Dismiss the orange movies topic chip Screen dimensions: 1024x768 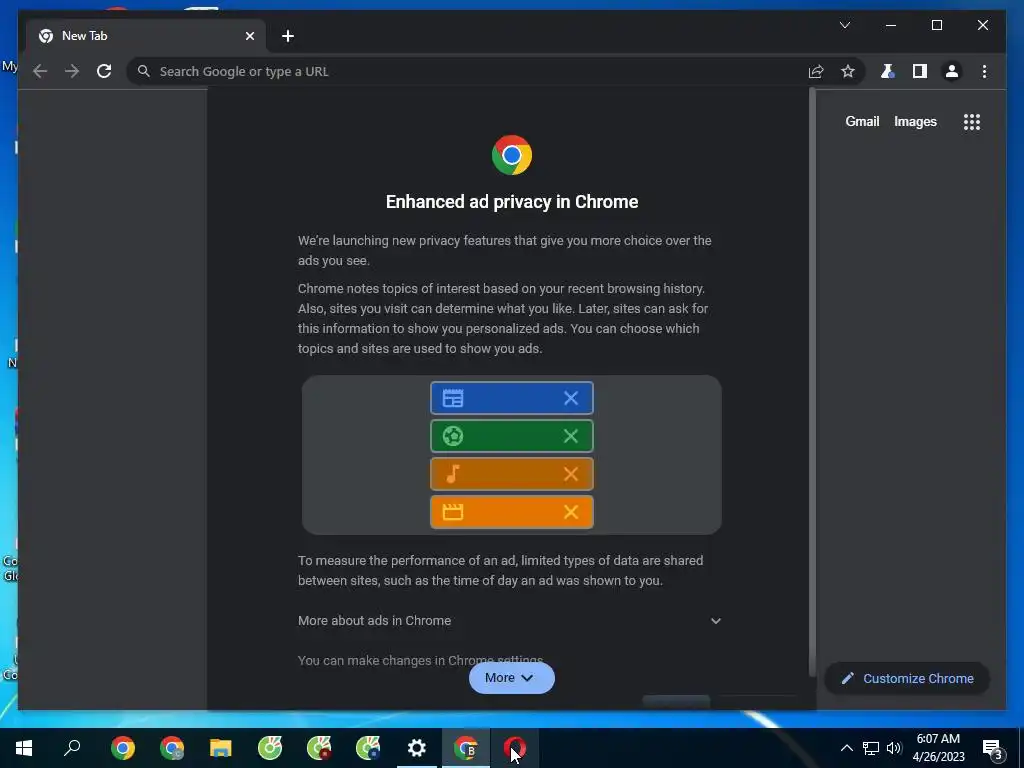pos(571,512)
